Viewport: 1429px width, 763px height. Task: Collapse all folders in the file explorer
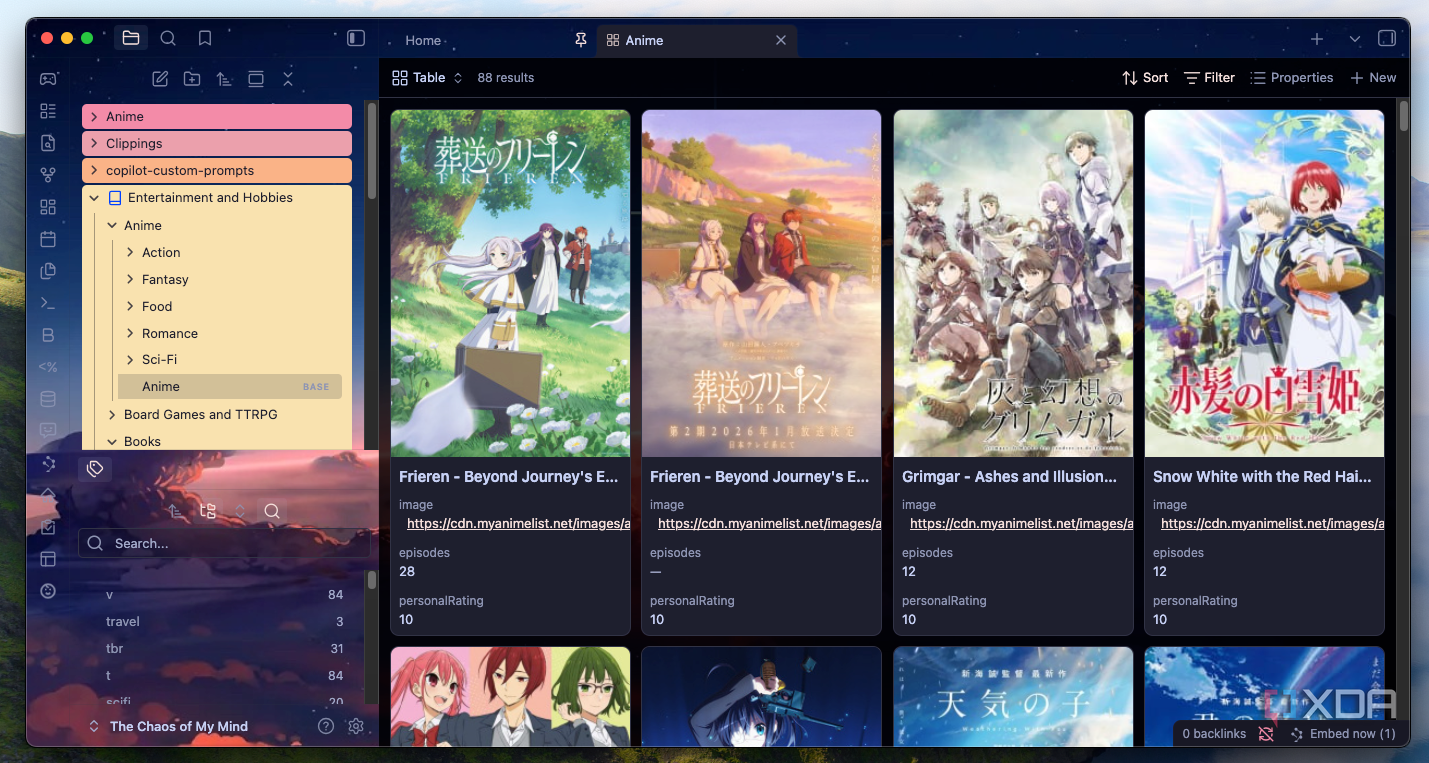[x=288, y=79]
